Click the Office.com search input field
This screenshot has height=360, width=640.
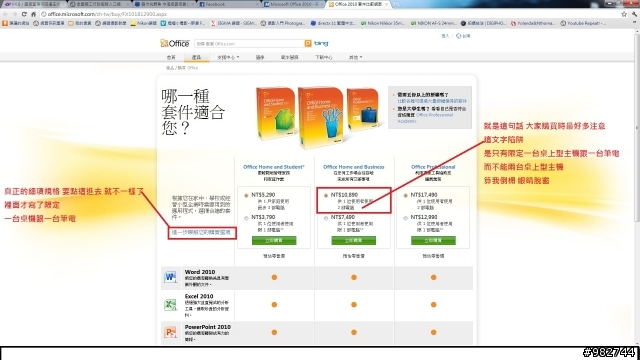(249, 43)
